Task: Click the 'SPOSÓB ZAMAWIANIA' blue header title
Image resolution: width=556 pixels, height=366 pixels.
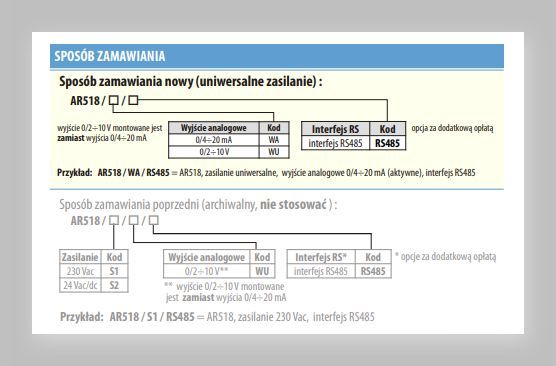Action: (x=110, y=56)
